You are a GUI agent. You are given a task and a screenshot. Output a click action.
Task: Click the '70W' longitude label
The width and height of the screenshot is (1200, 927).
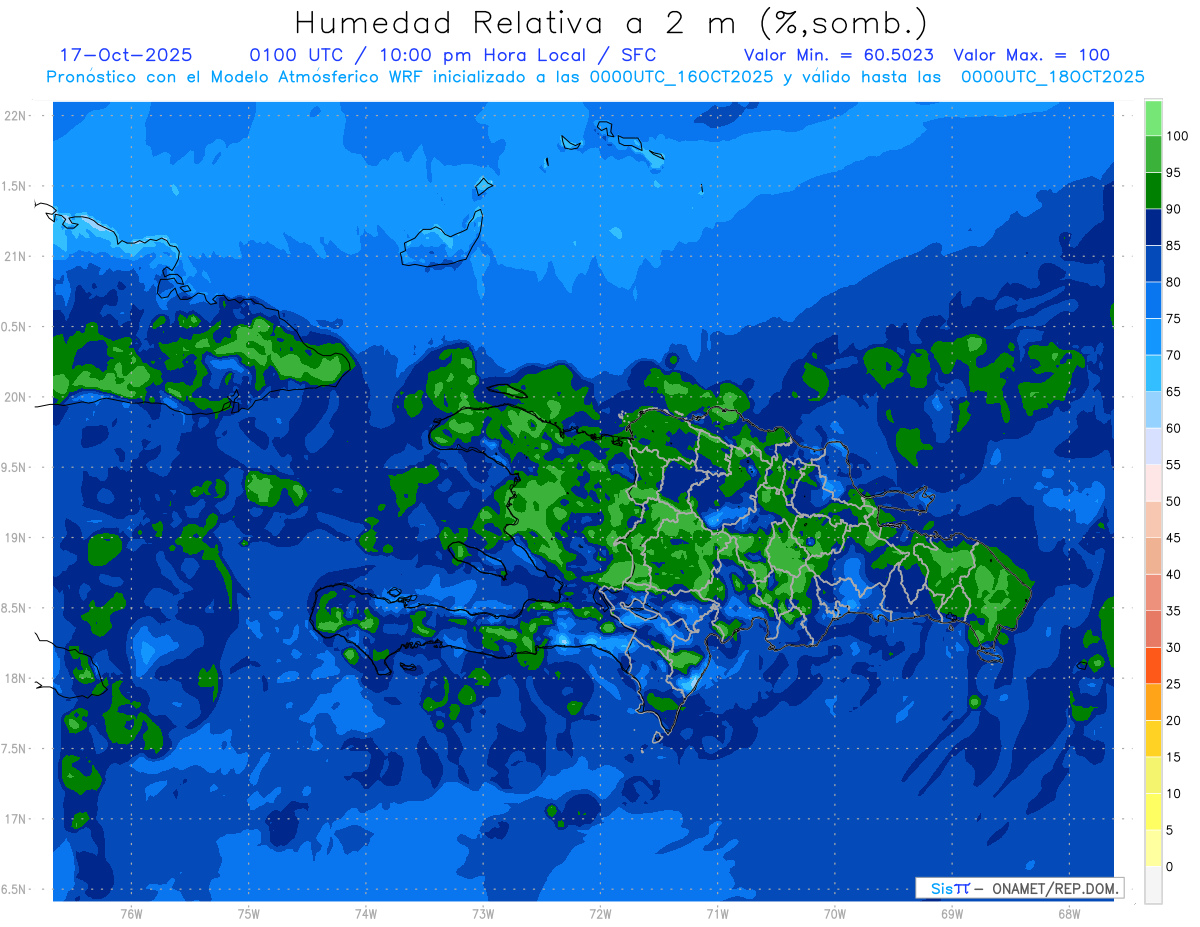click(835, 914)
